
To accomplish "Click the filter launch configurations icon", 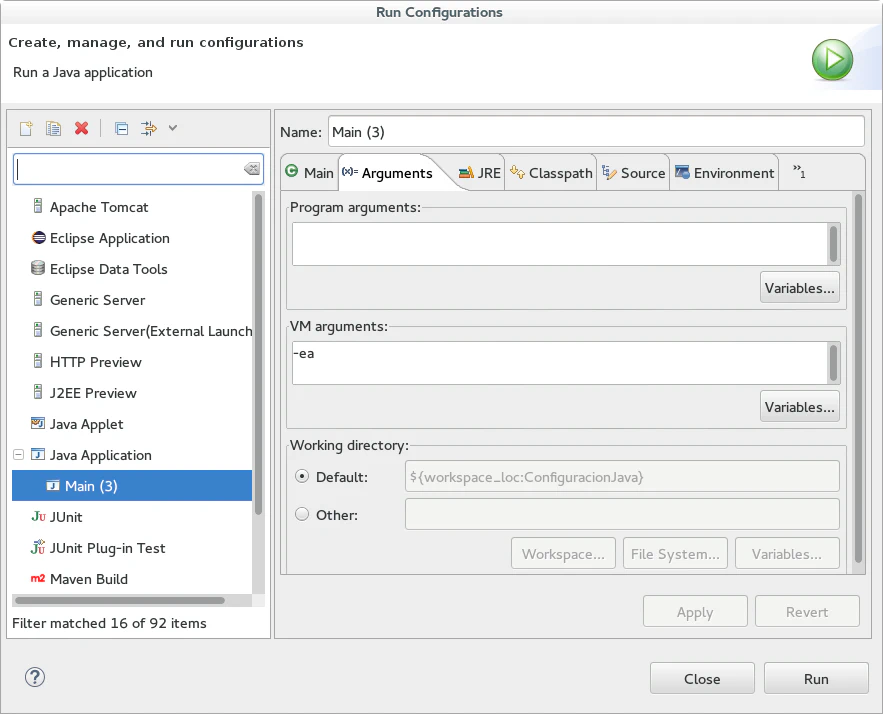I will point(149,128).
